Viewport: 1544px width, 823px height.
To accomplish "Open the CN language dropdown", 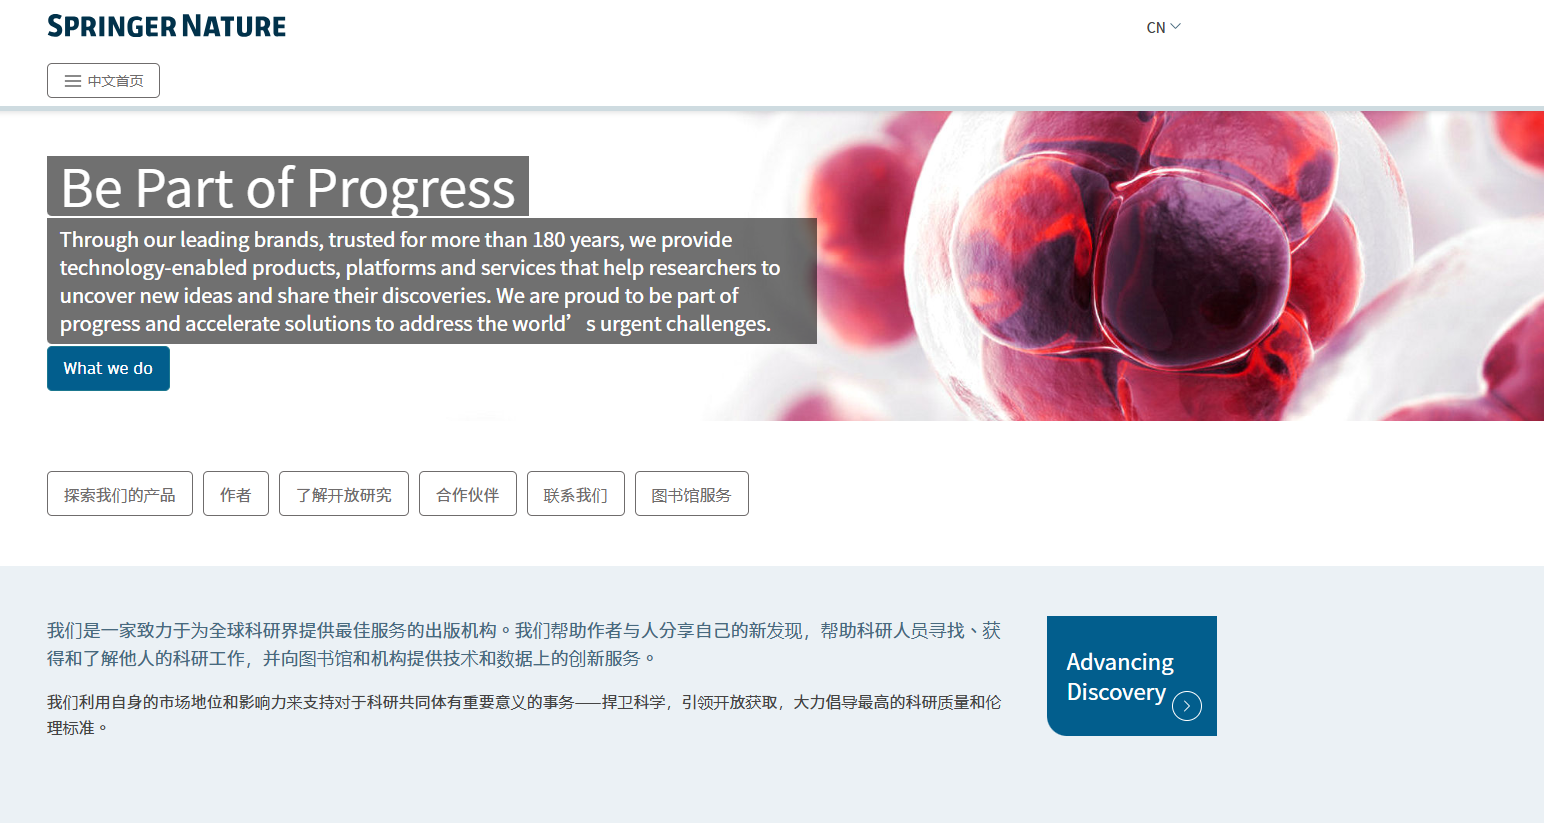I will (1162, 27).
